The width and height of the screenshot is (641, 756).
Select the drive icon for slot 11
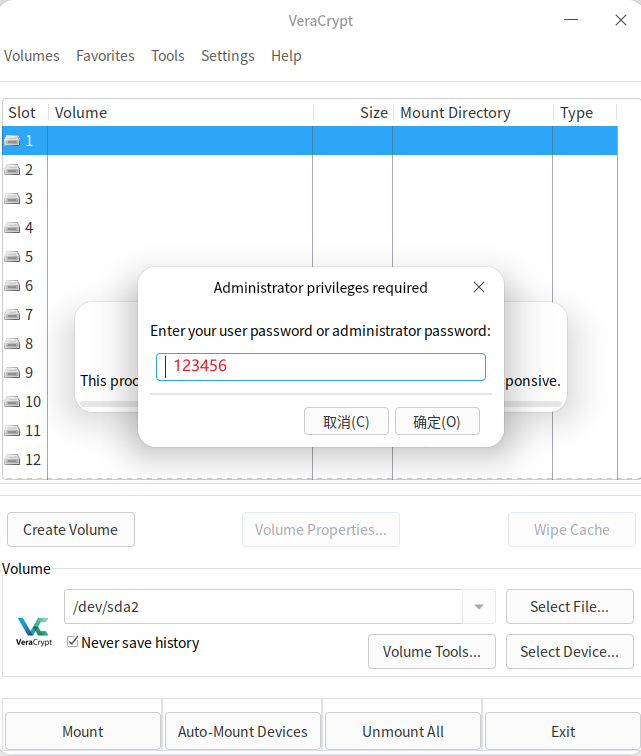13,431
